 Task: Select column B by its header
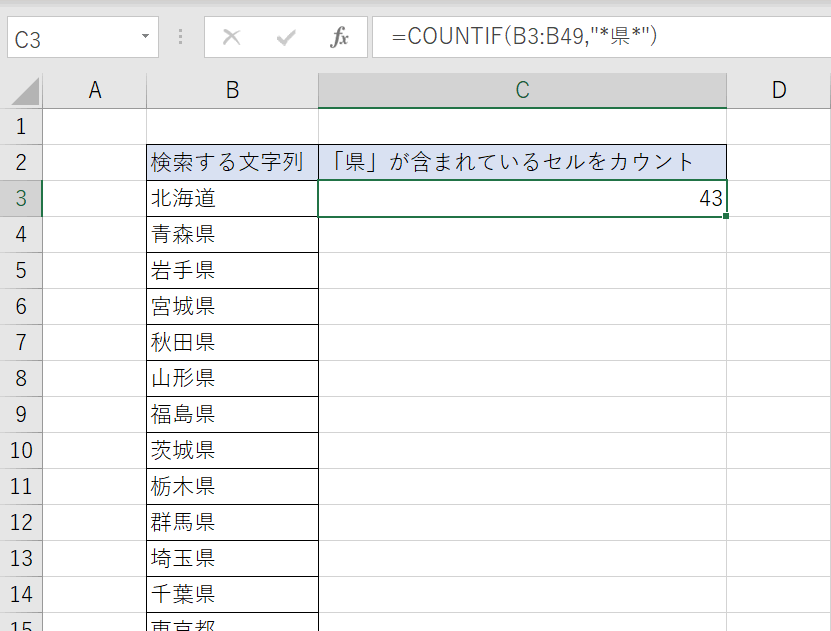[x=232, y=90]
